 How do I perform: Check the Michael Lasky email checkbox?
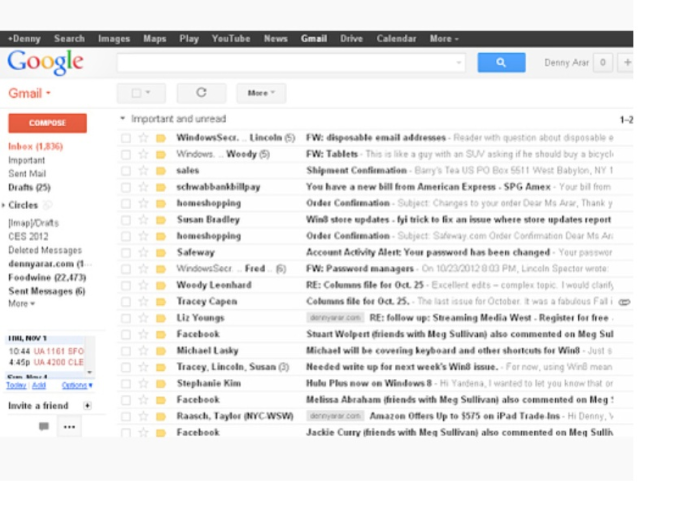[126, 351]
